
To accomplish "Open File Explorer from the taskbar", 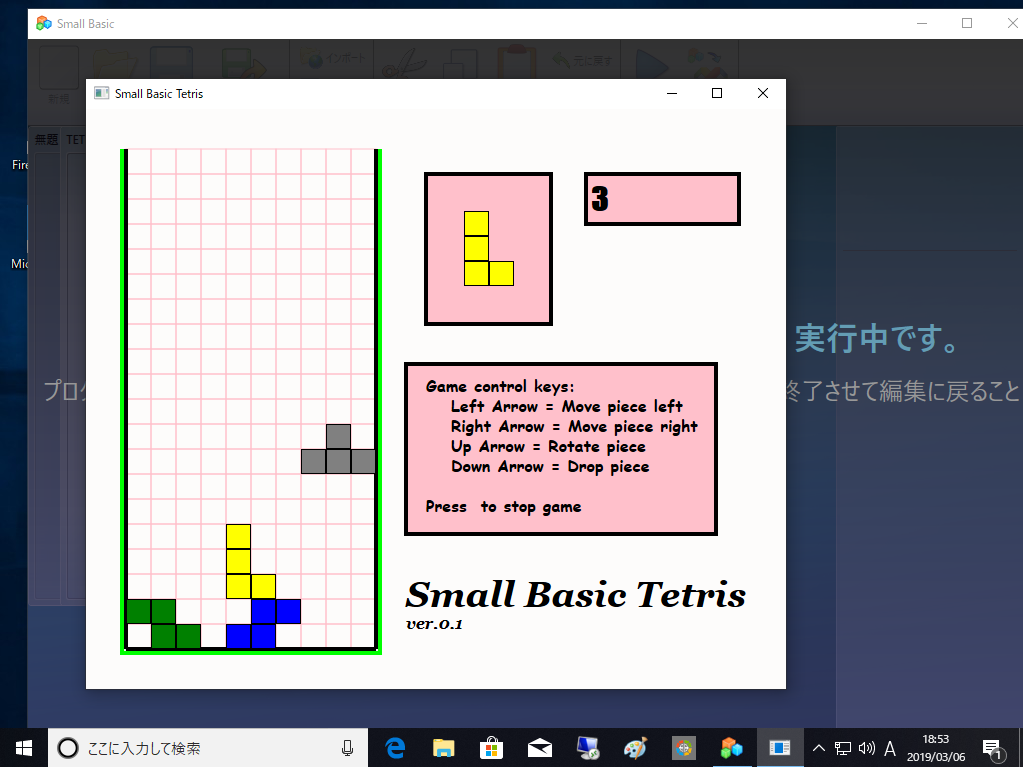I will (443, 748).
